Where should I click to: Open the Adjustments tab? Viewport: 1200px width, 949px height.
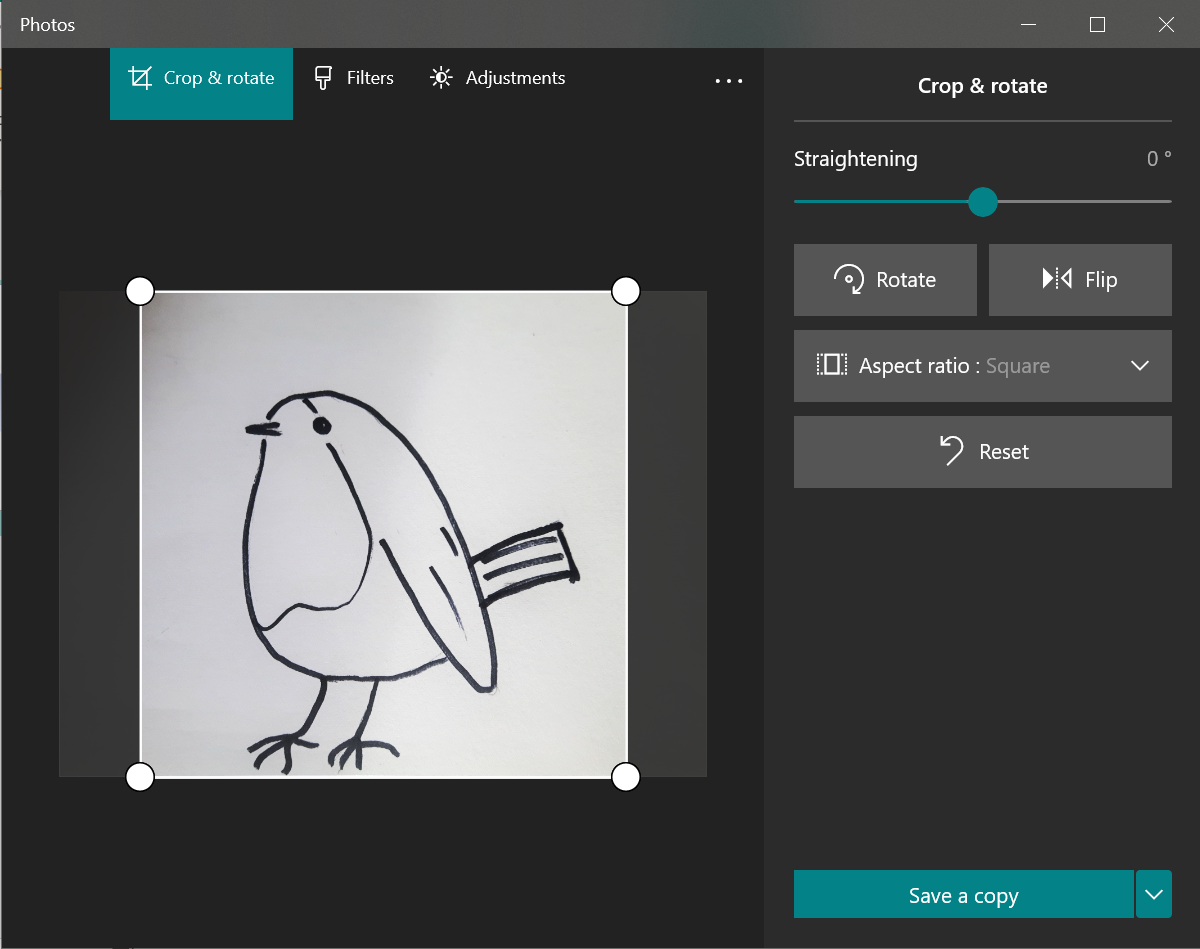tap(497, 78)
